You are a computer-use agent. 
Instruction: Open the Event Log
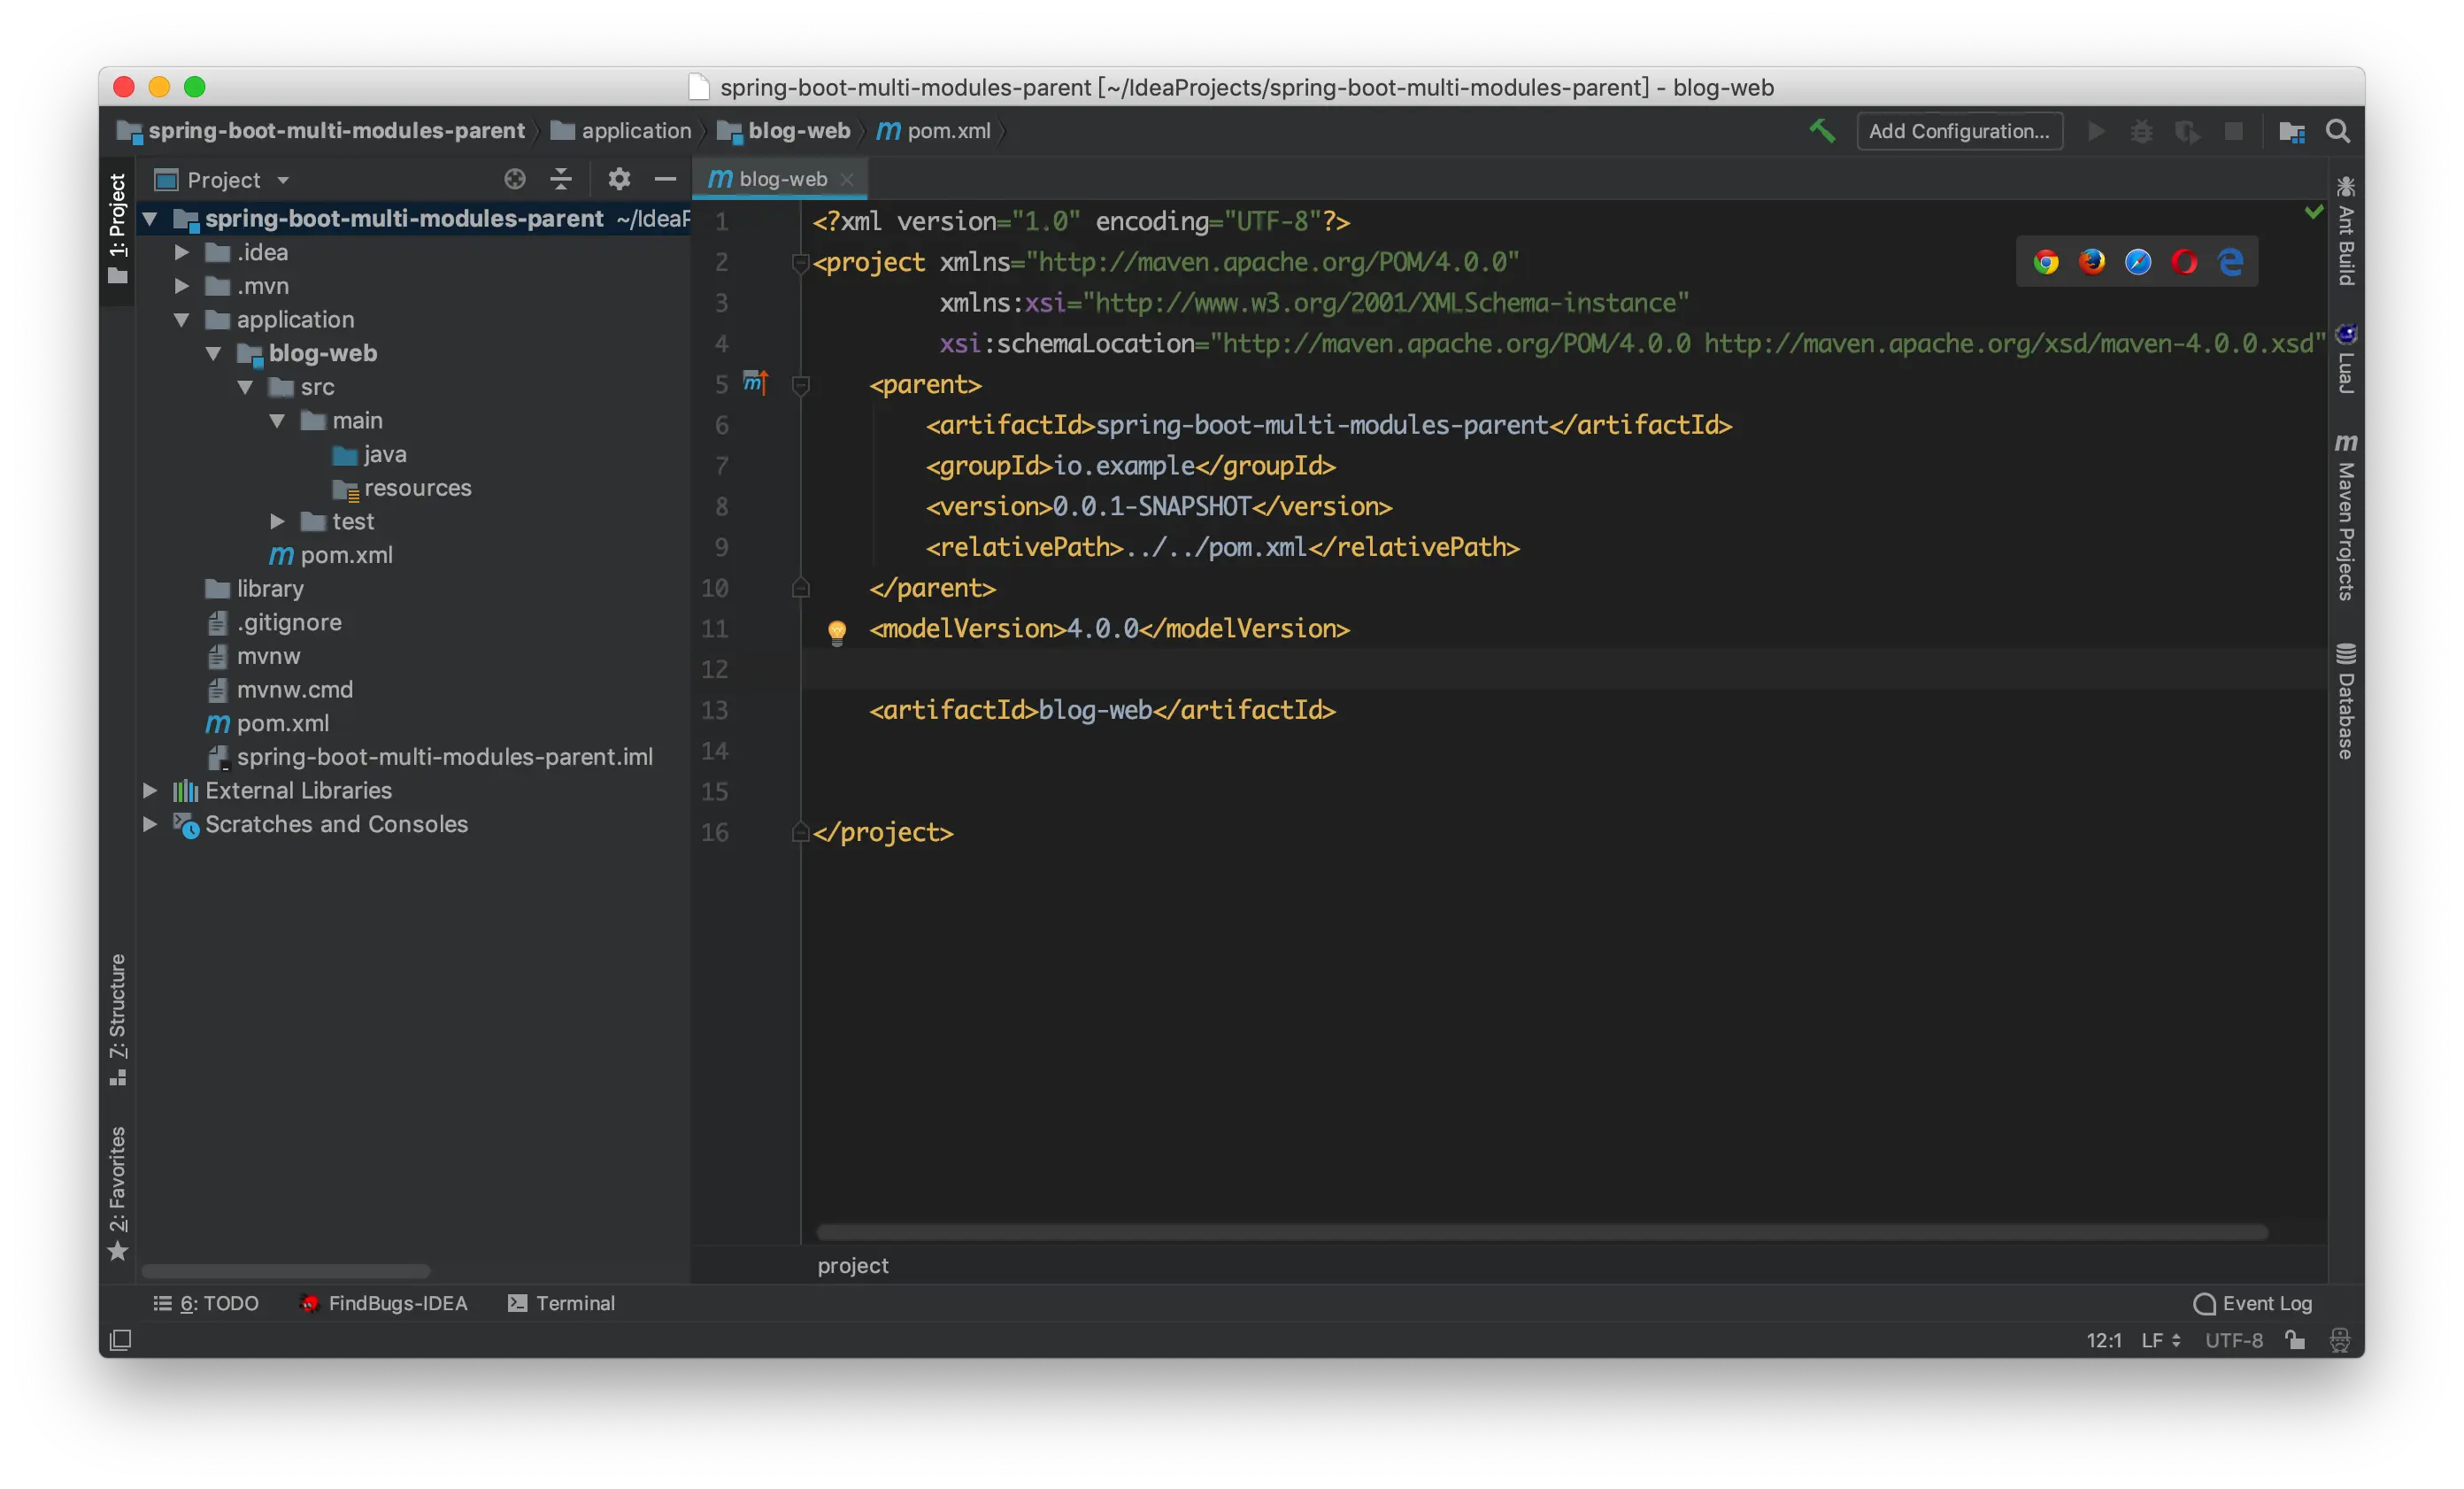[x=2253, y=1303]
